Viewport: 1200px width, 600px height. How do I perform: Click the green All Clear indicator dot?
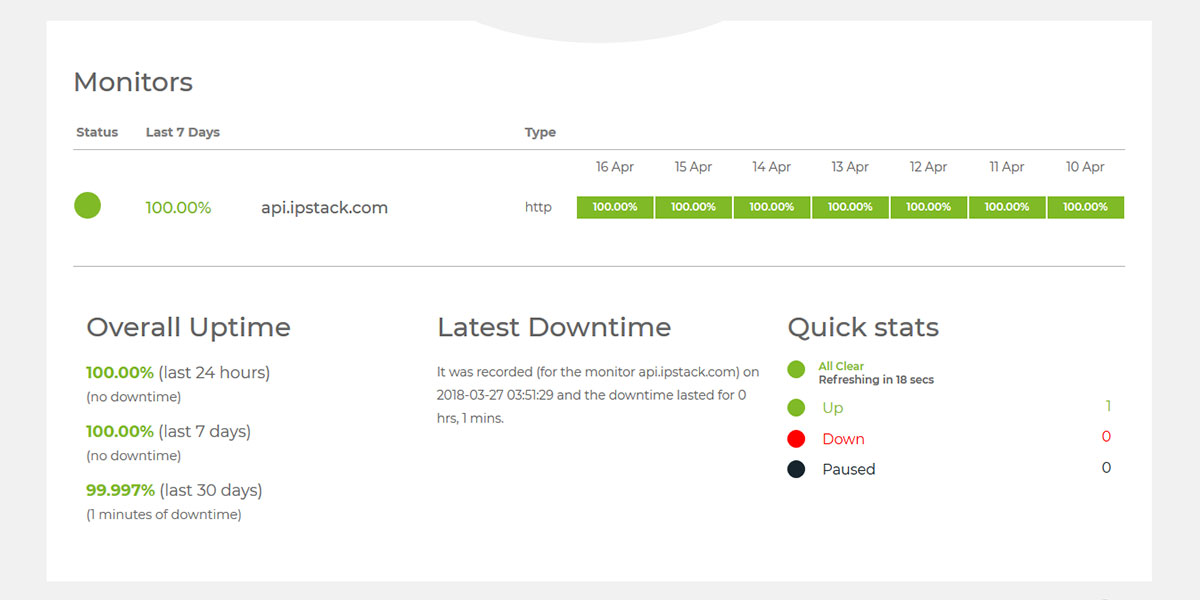tap(796, 370)
